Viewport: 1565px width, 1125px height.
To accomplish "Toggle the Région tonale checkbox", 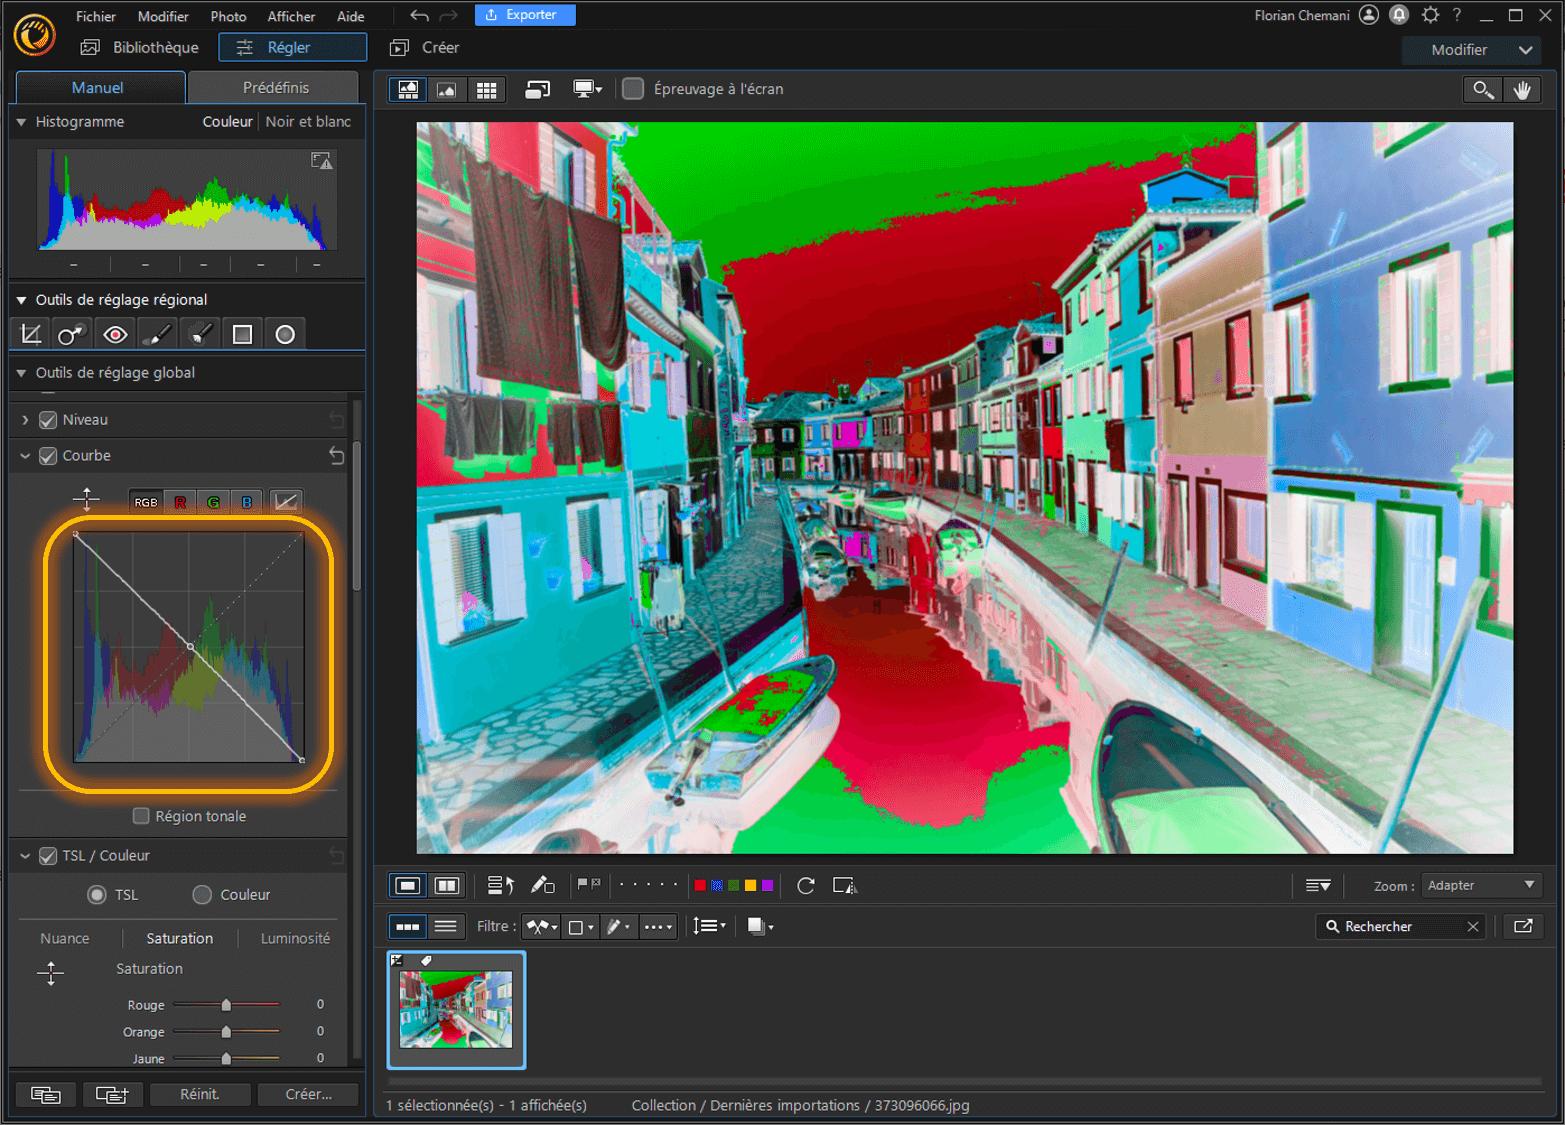I will click(x=141, y=816).
